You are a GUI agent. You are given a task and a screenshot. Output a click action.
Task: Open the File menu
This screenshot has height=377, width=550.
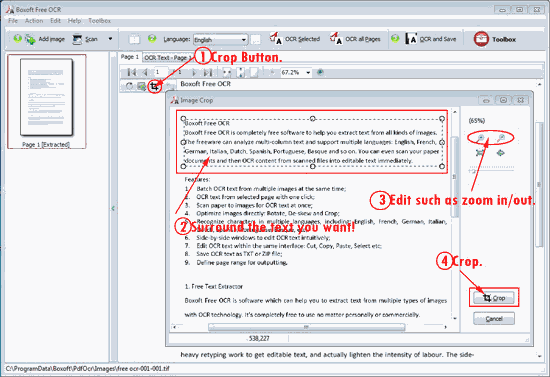13,21
